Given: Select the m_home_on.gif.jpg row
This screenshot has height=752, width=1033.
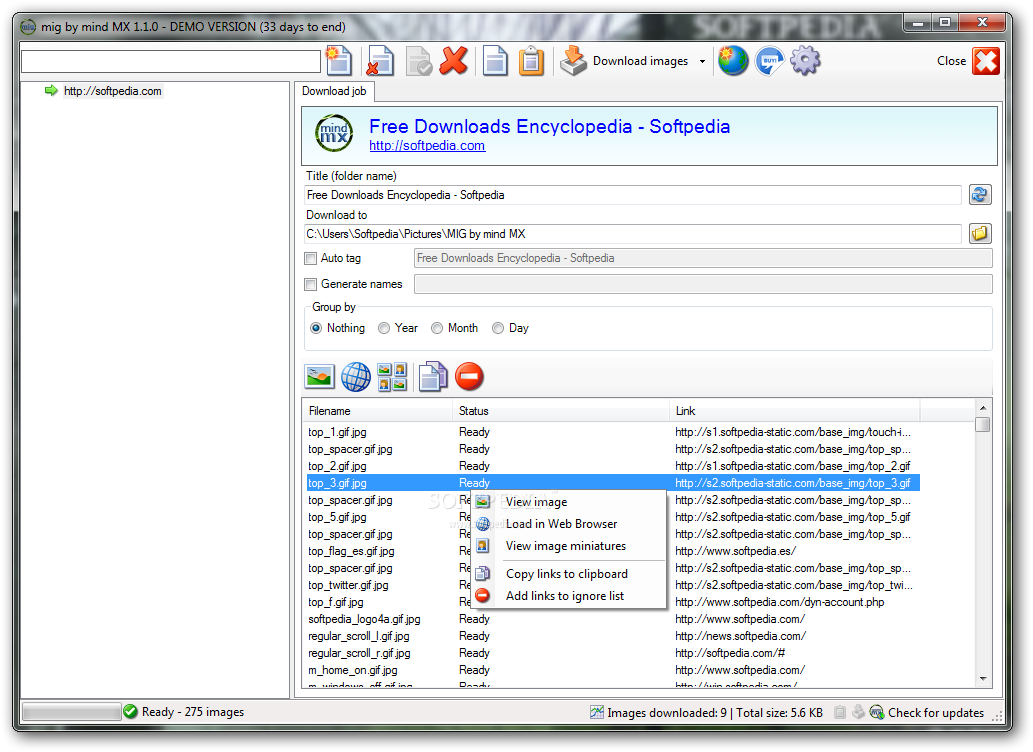Looking at the screenshot, I should click(x=613, y=670).
